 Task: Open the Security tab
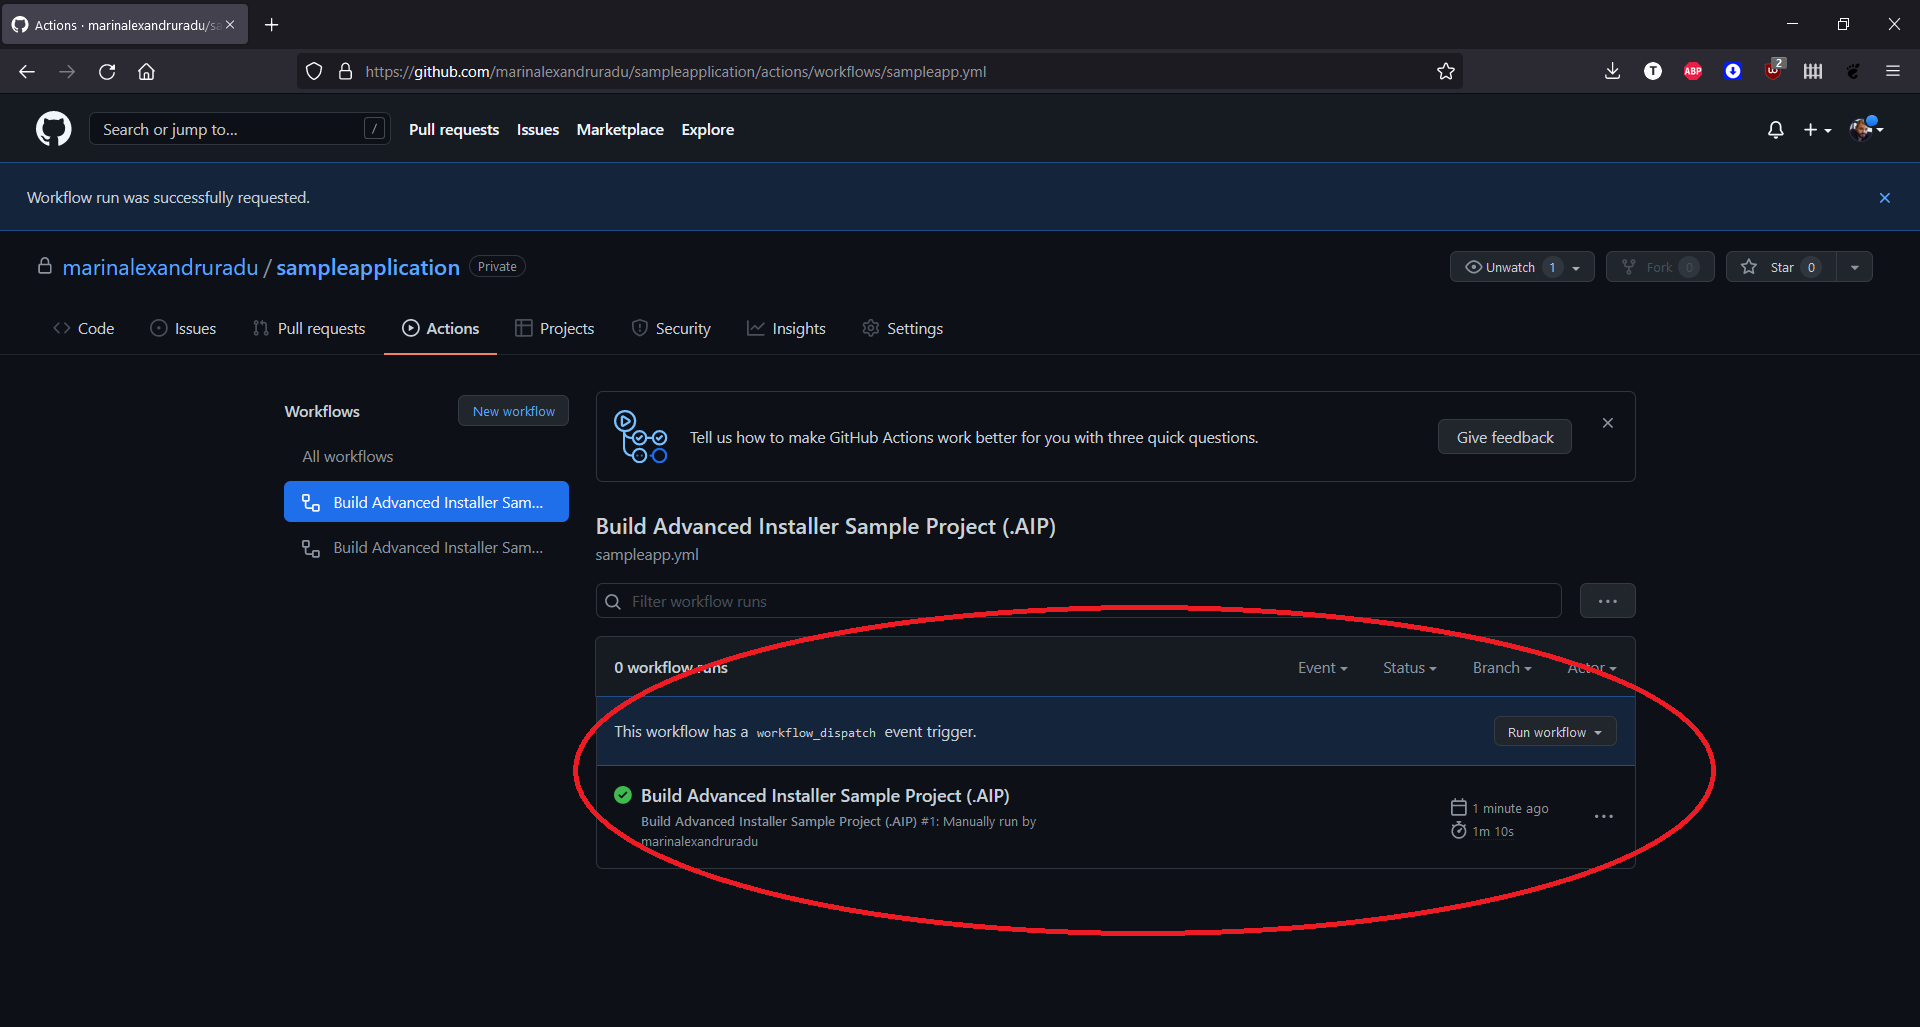coord(671,328)
